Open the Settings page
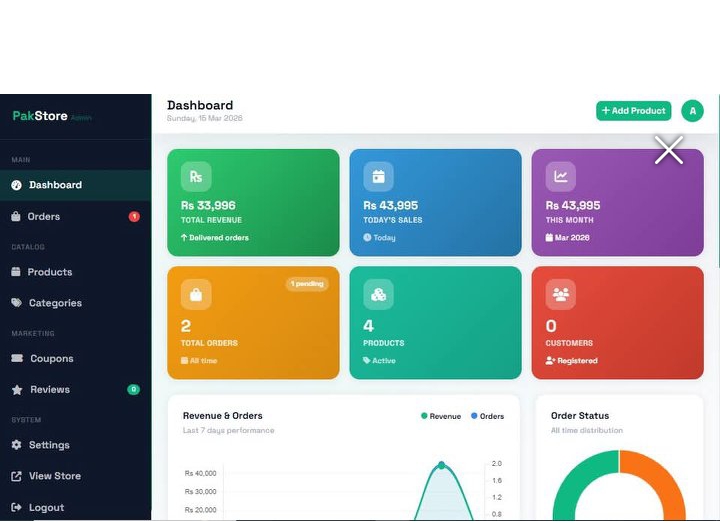The width and height of the screenshot is (720, 523). click(x=75, y=444)
